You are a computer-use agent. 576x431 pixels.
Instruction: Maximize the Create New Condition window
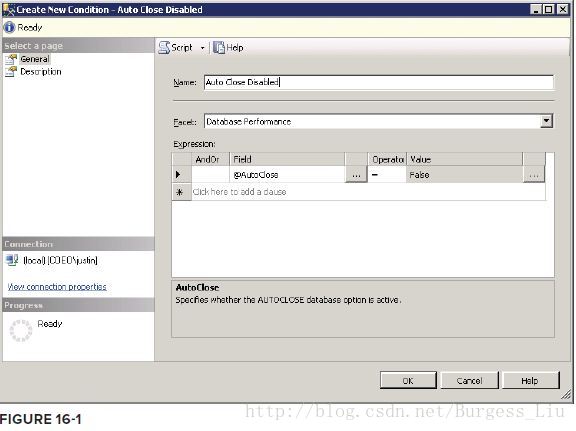(549, 9)
